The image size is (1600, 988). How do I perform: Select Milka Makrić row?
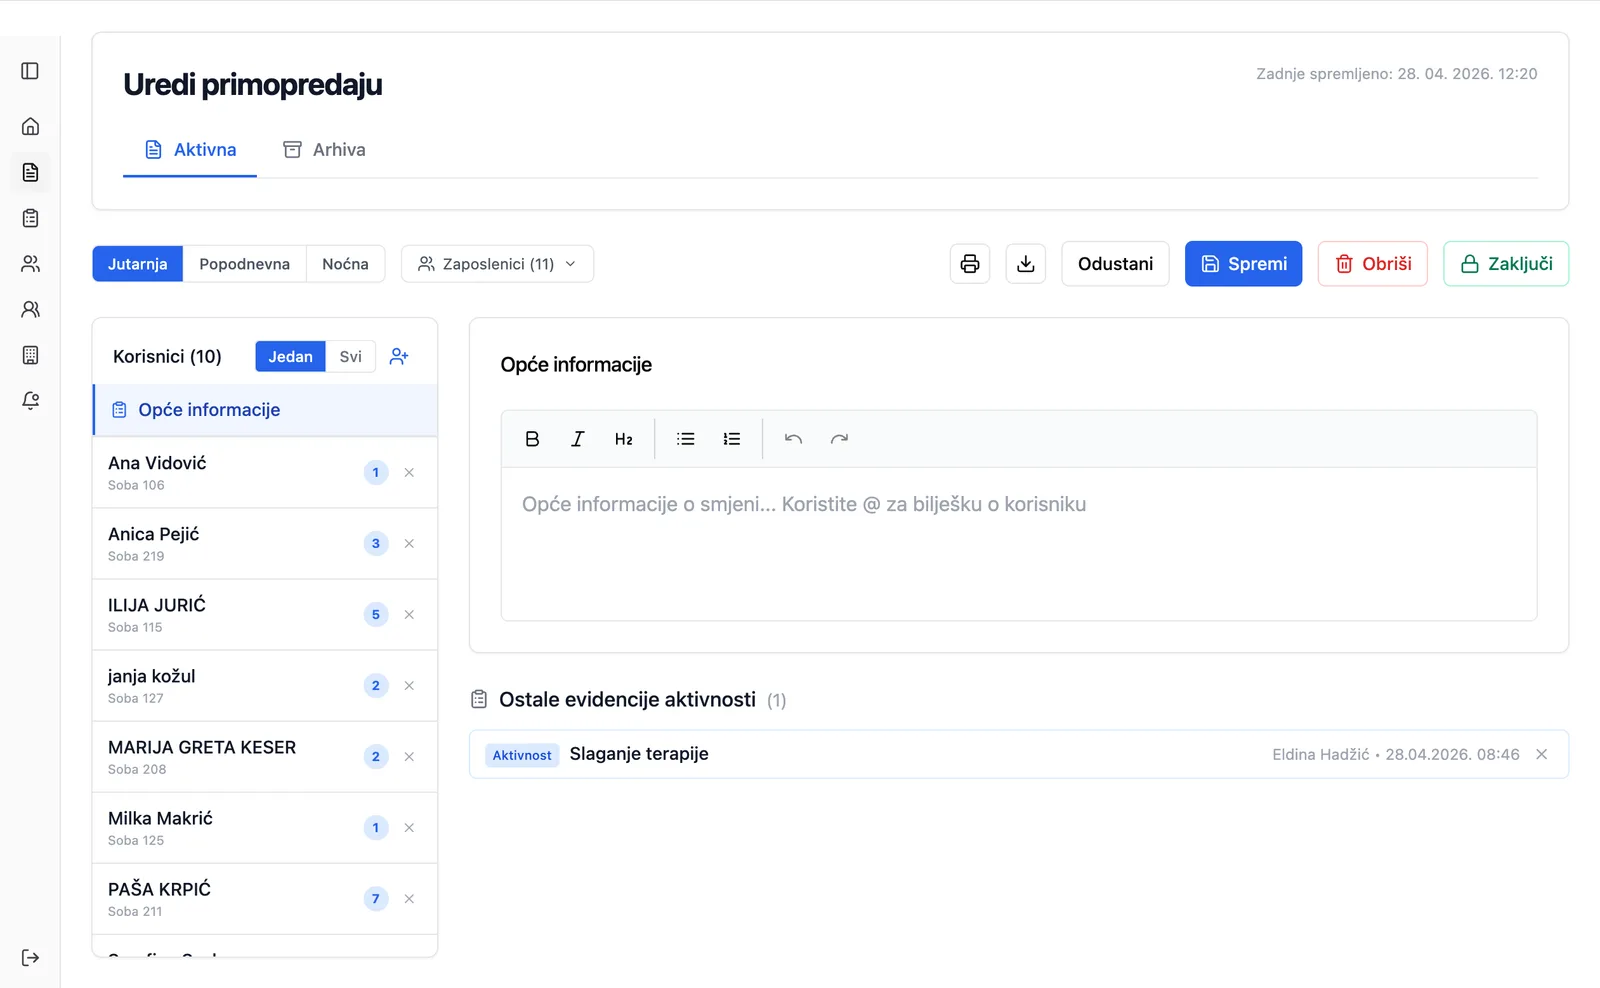pos(265,827)
